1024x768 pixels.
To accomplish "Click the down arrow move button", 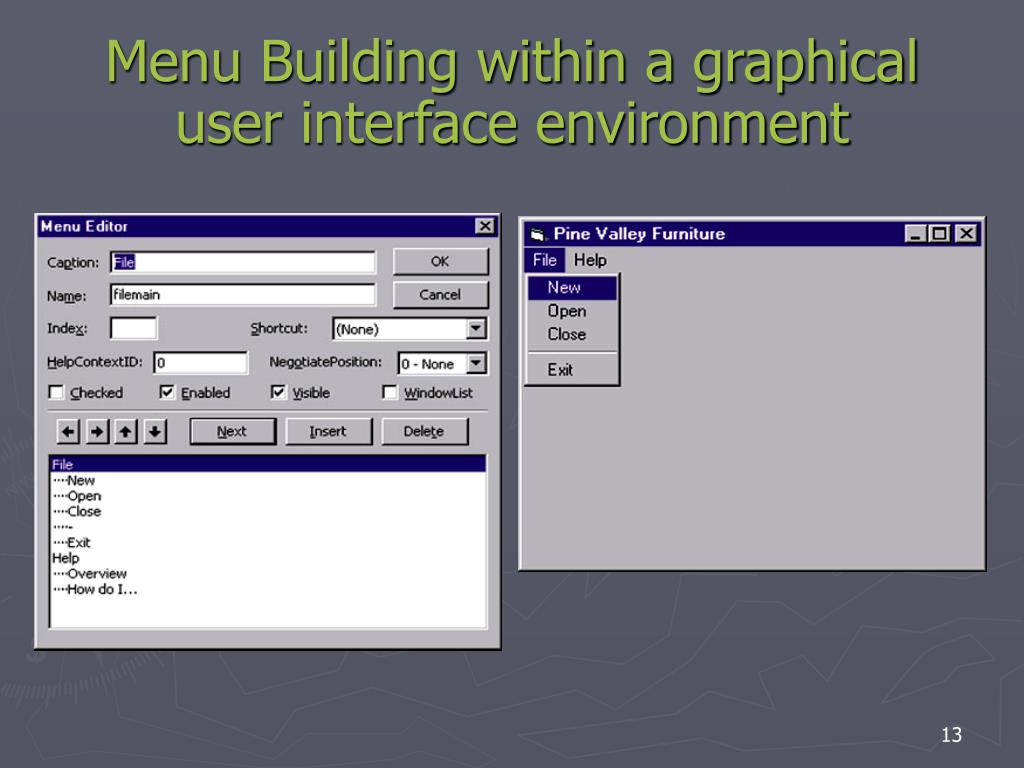I will tap(155, 432).
